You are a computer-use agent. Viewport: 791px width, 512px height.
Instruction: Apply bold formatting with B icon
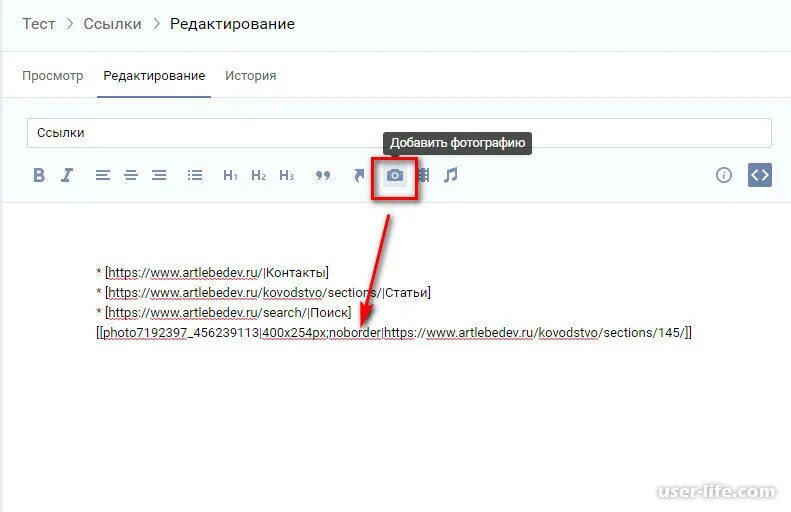click(39, 175)
